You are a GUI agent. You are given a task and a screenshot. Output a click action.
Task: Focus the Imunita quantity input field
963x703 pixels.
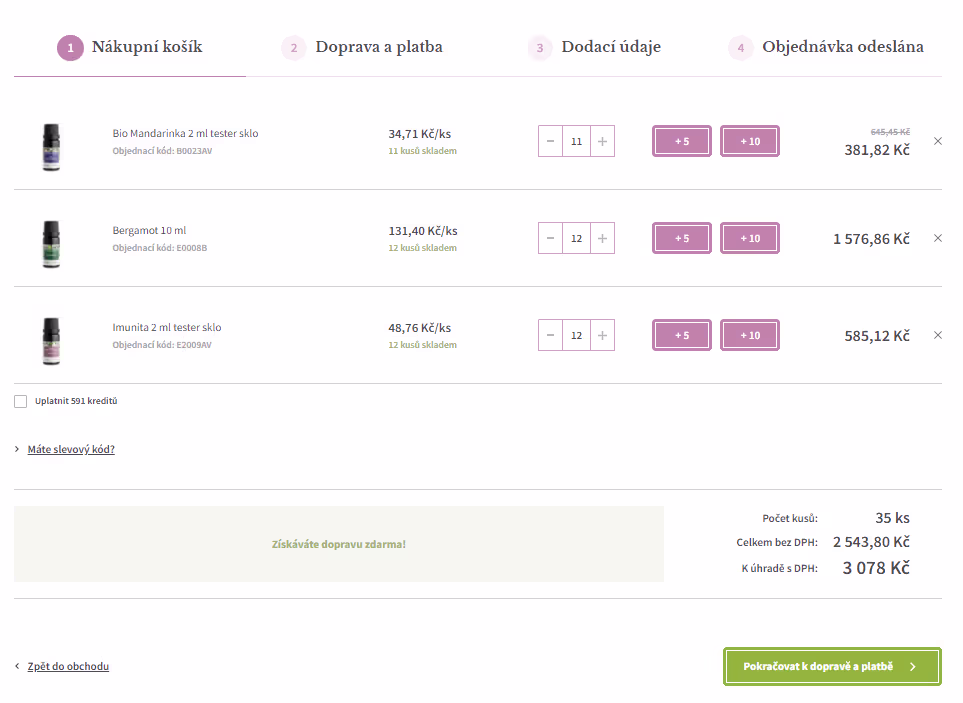(x=577, y=335)
